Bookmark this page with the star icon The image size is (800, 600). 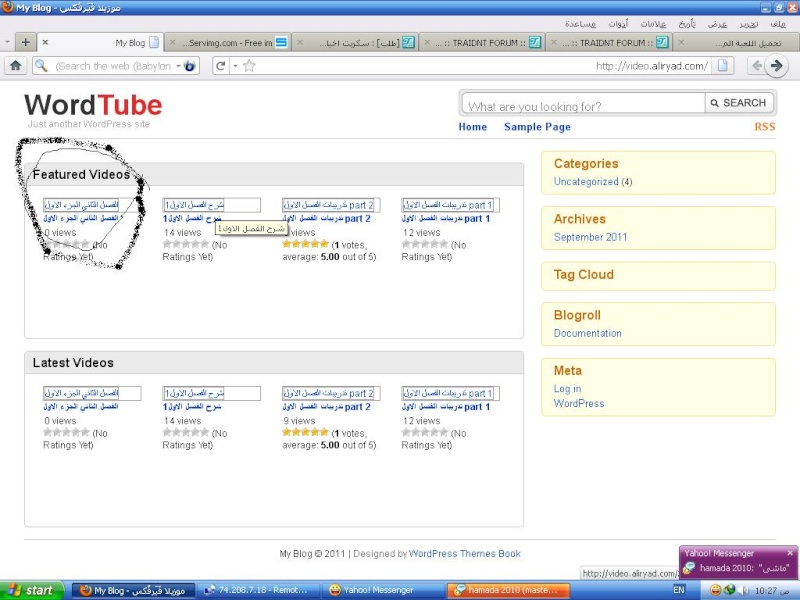coord(249,66)
